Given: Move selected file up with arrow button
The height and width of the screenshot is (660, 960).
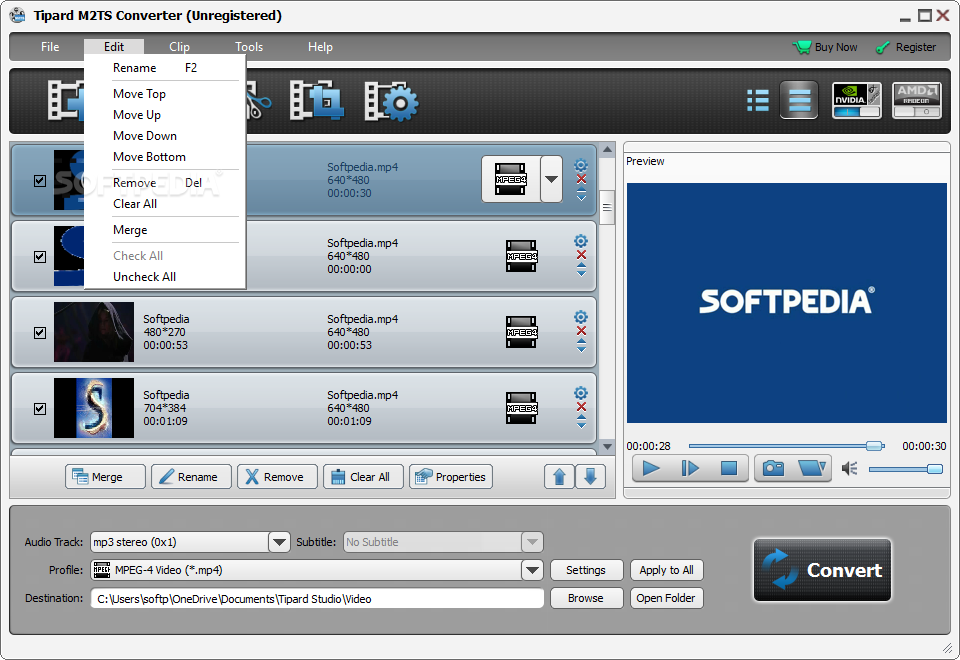Looking at the screenshot, I should click(559, 476).
